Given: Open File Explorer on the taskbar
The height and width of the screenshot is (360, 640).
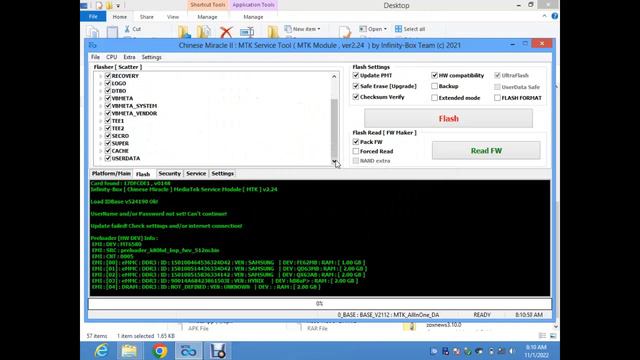Looking at the screenshot, I should (129, 351).
